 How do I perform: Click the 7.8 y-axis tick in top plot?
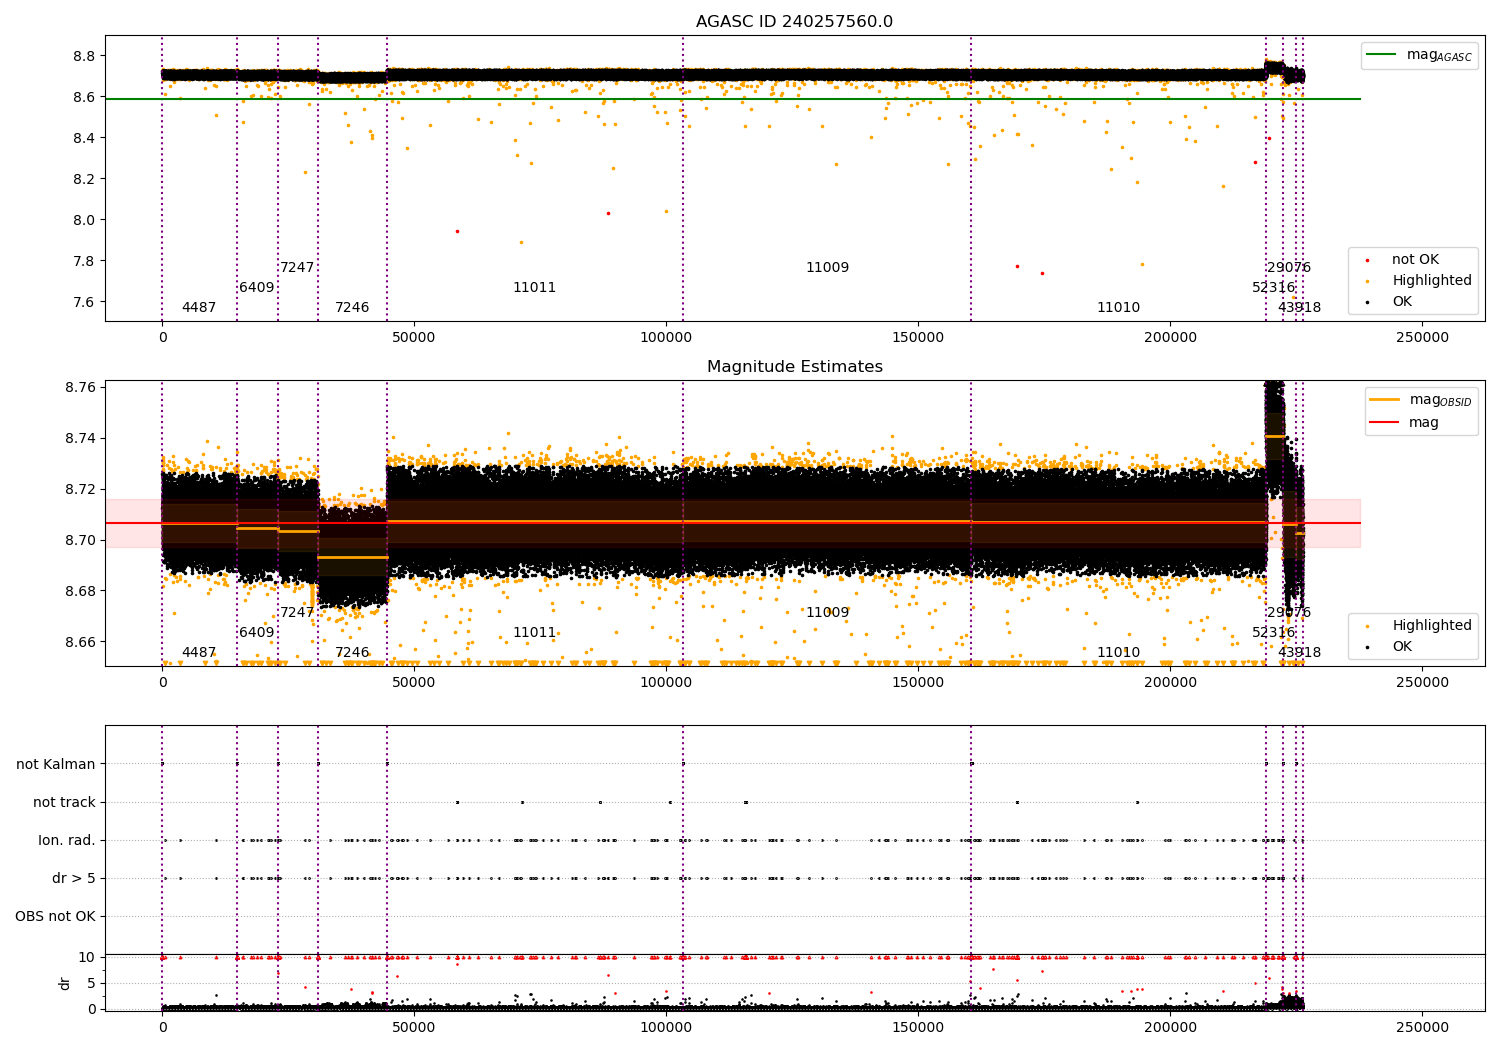(x=84, y=261)
